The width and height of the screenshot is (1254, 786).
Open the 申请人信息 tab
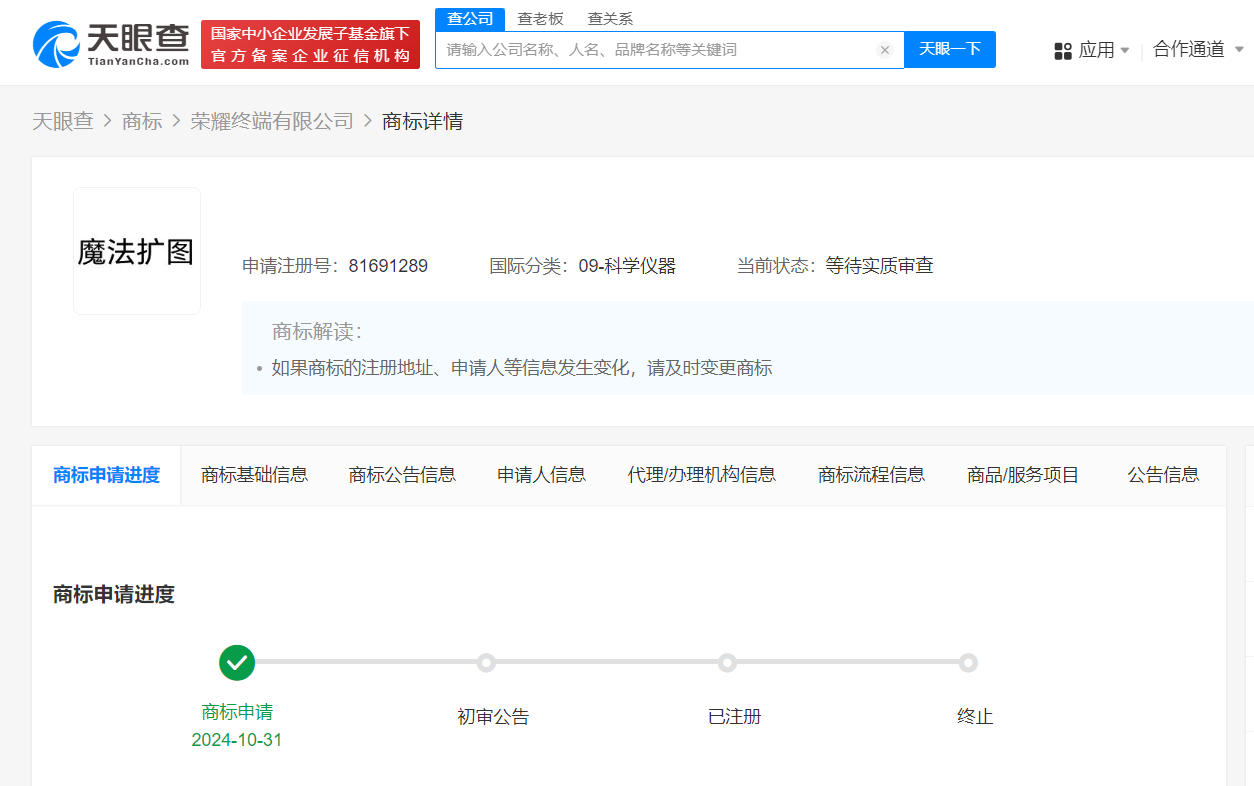click(541, 475)
